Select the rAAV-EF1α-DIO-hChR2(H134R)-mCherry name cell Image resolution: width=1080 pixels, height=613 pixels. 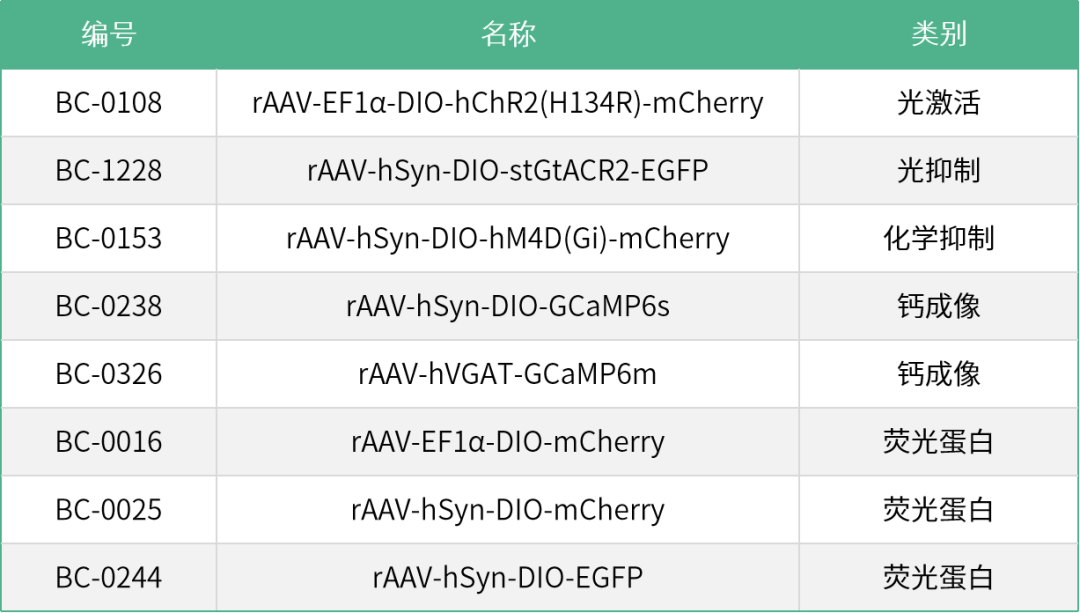coord(508,103)
